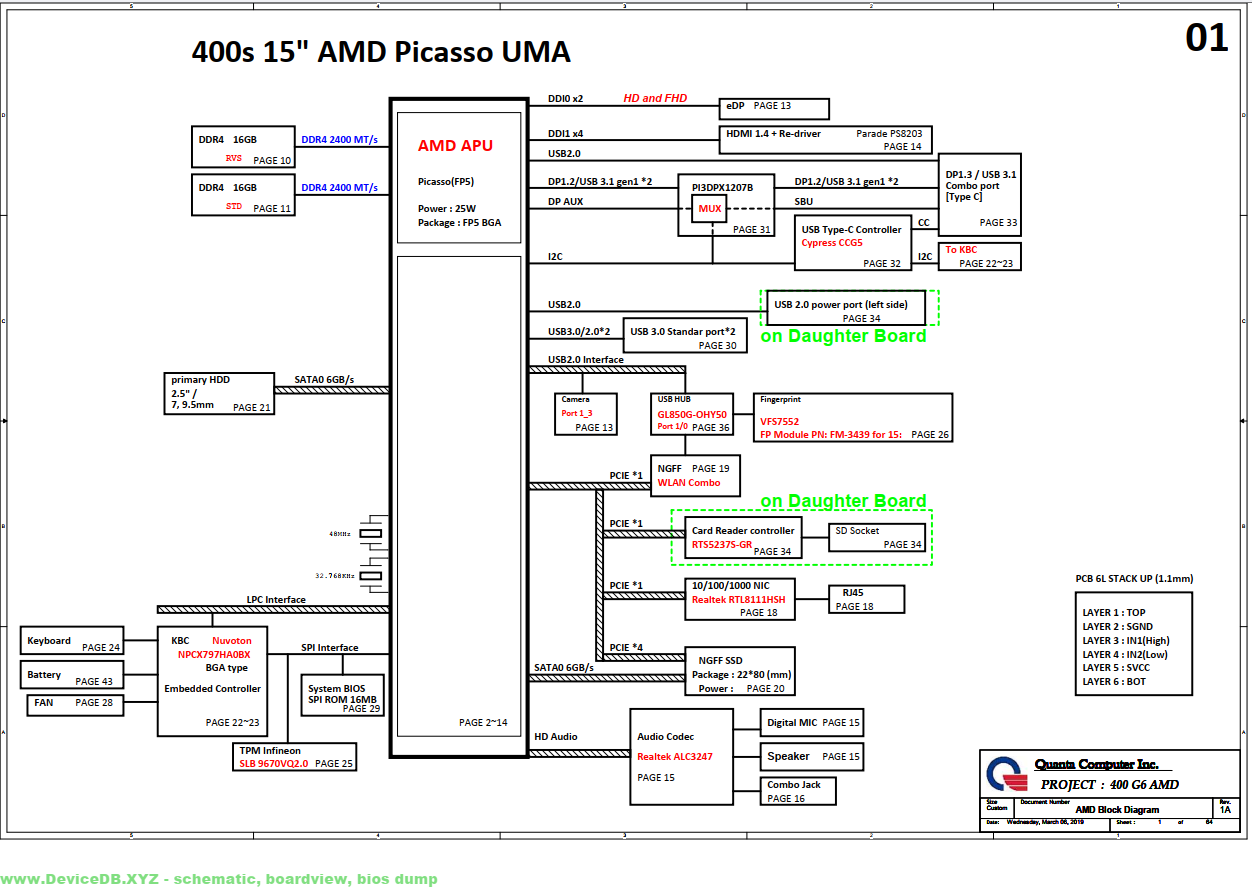This screenshot has height=888, width=1252.
Task: Click "Card Reader controller" text
Action: click(743, 530)
